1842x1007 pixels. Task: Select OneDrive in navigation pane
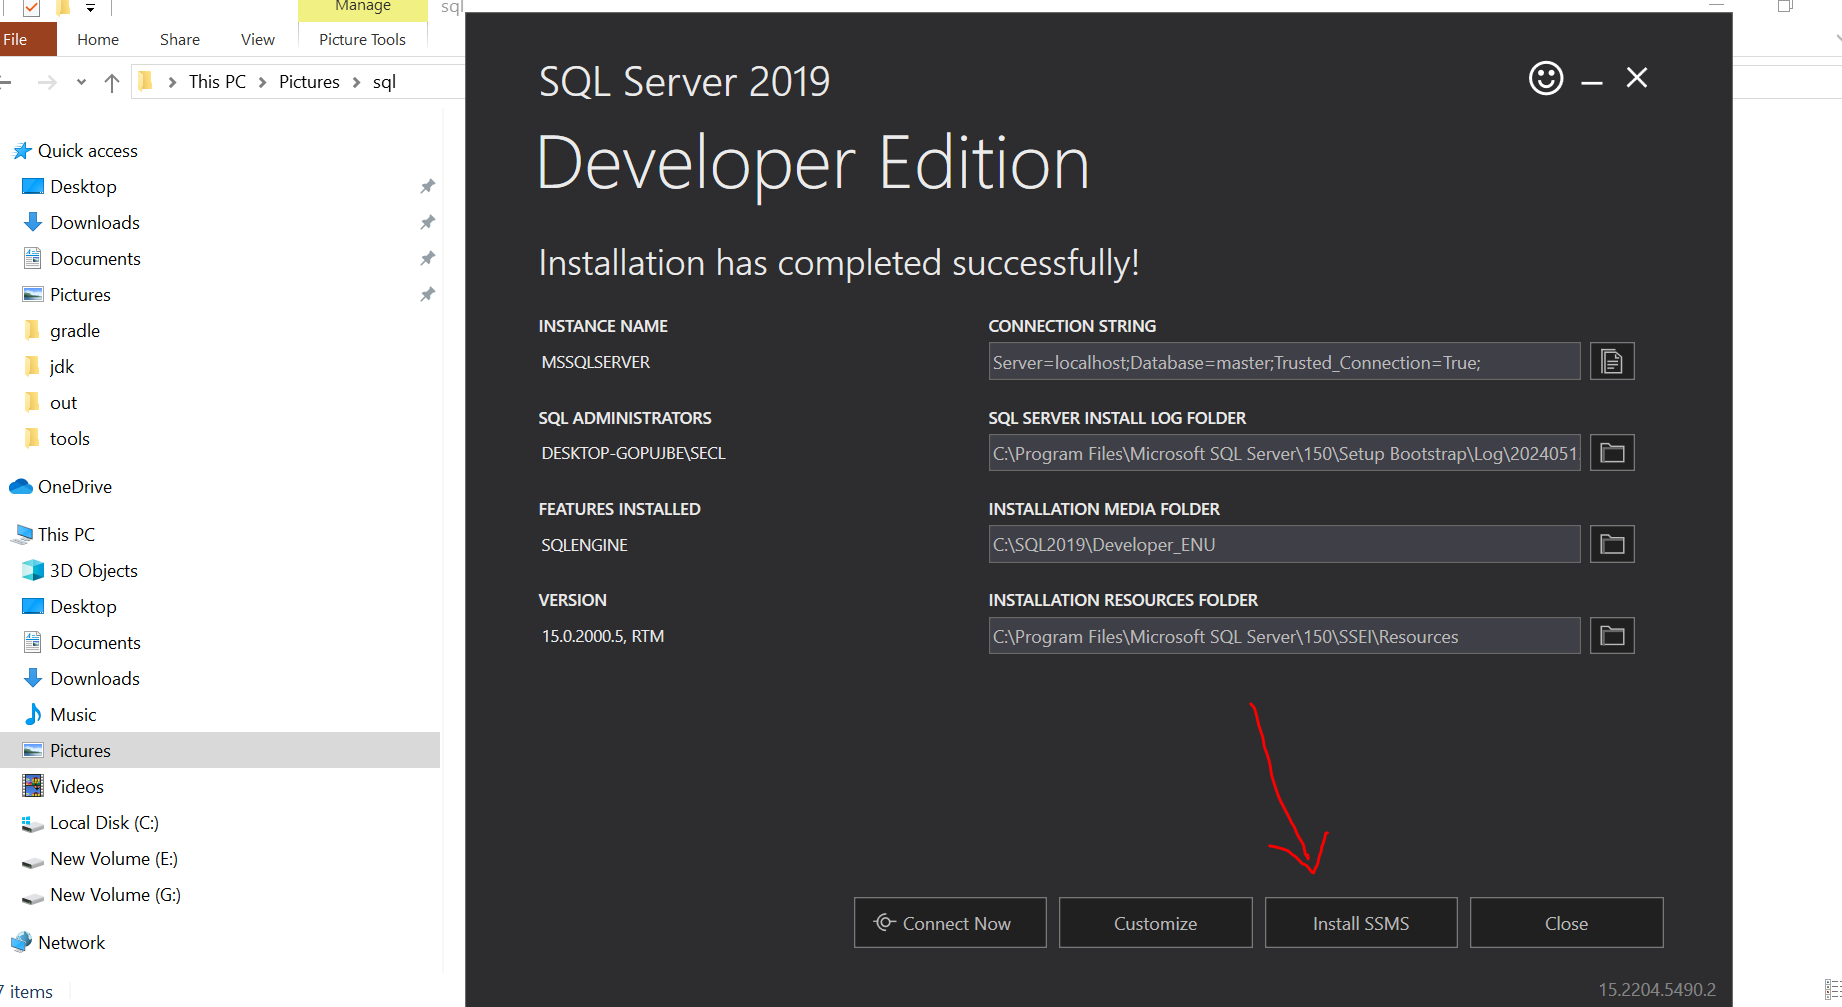(75, 487)
